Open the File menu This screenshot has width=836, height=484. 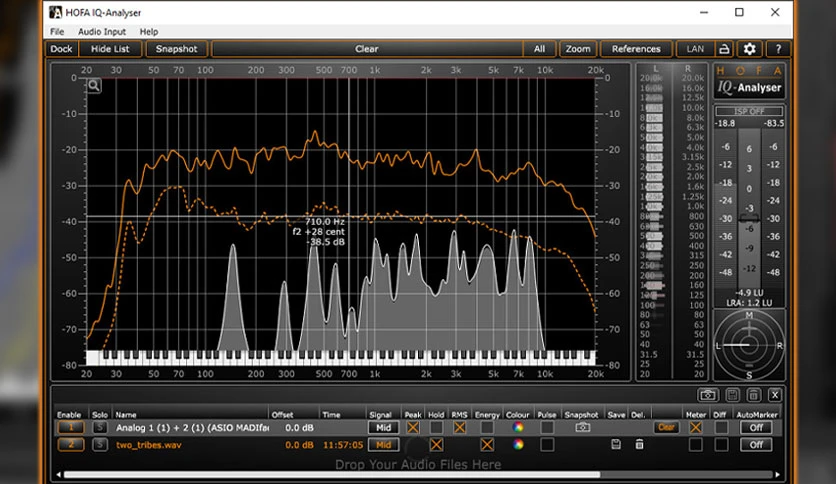[57, 31]
